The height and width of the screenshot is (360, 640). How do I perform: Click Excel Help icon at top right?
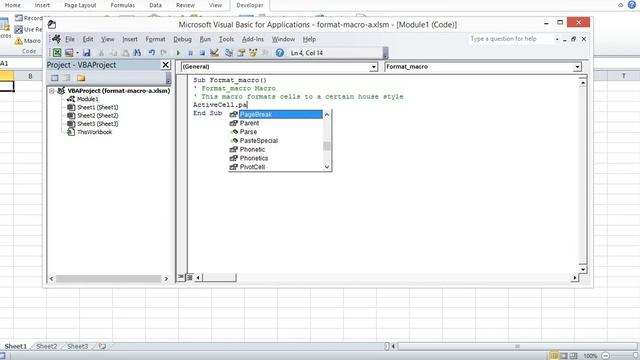pyautogui.click(x=631, y=5)
